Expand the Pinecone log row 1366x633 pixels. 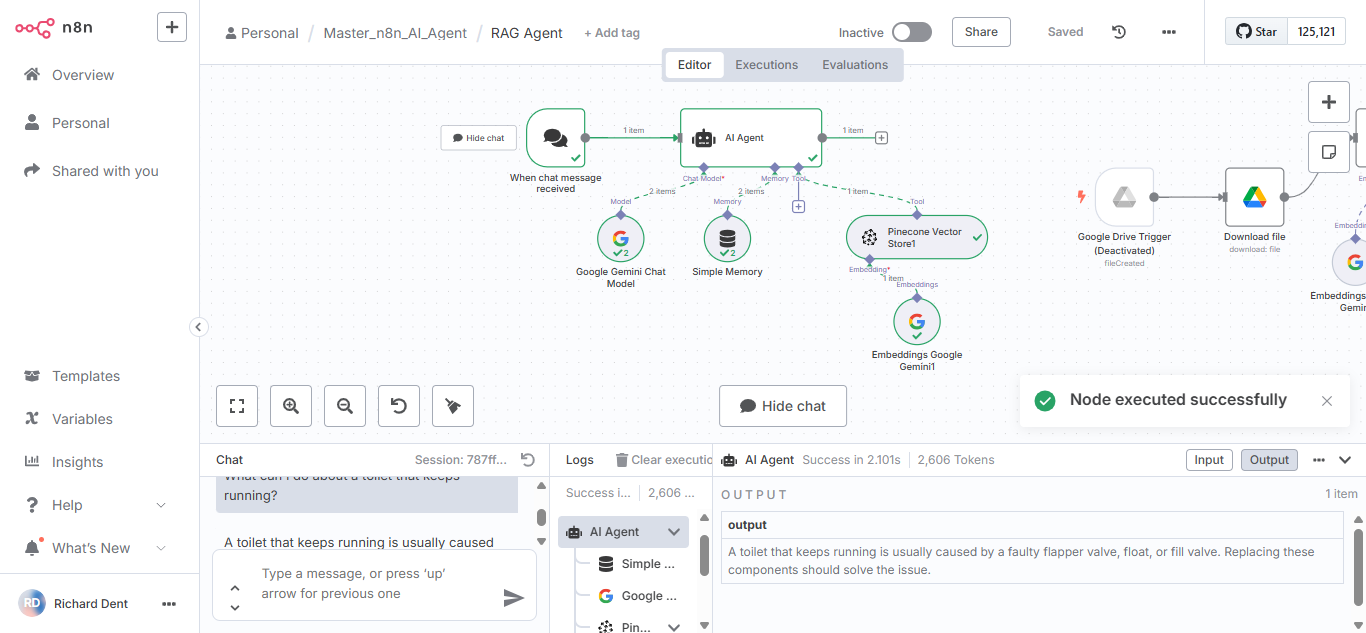tap(675, 627)
